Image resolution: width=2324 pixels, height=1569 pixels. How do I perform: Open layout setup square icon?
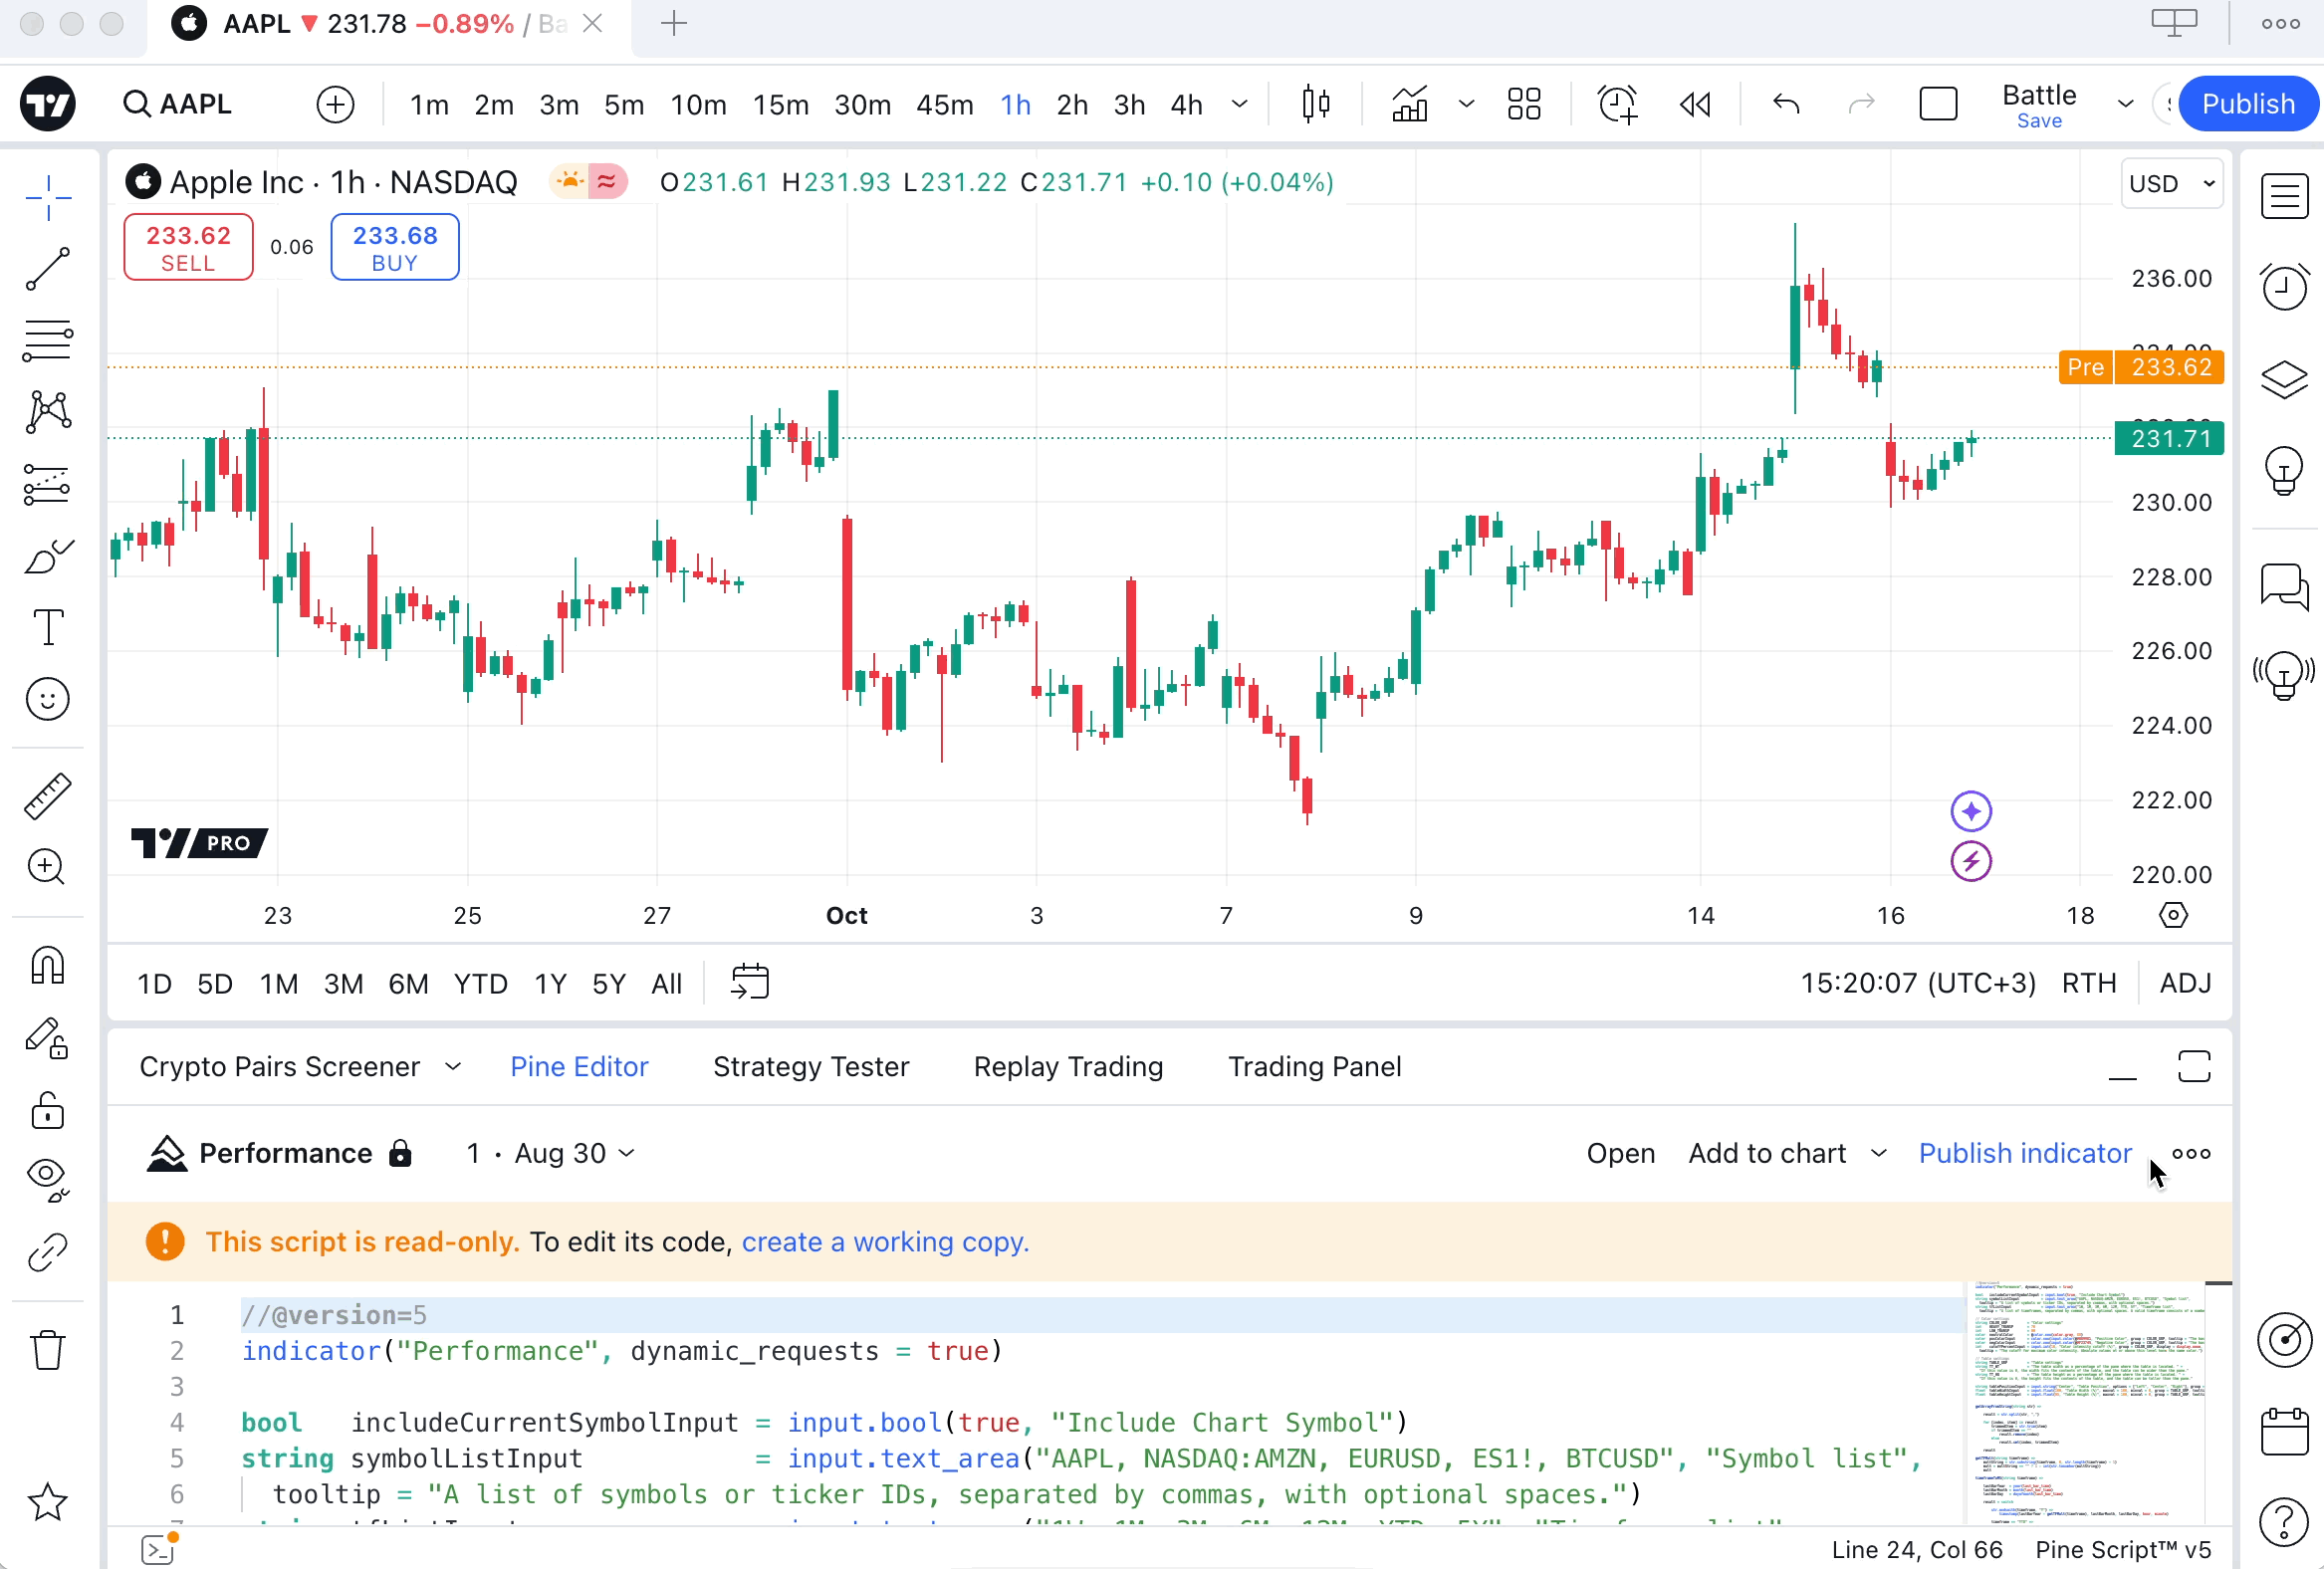pos(1938,104)
